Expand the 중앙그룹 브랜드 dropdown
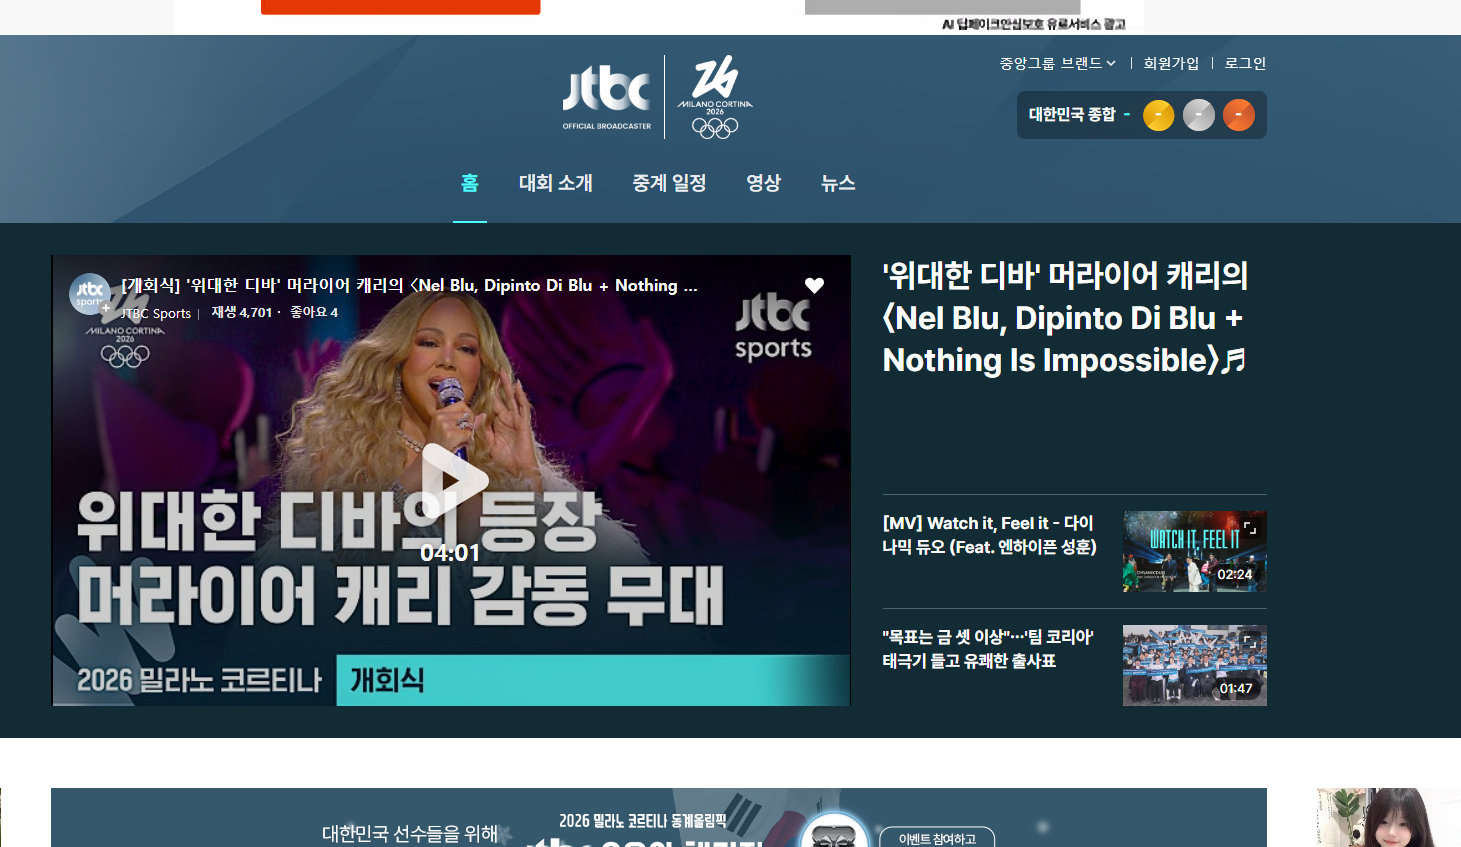Image resolution: width=1461 pixels, height=847 pixels. tap(1057, 63)
